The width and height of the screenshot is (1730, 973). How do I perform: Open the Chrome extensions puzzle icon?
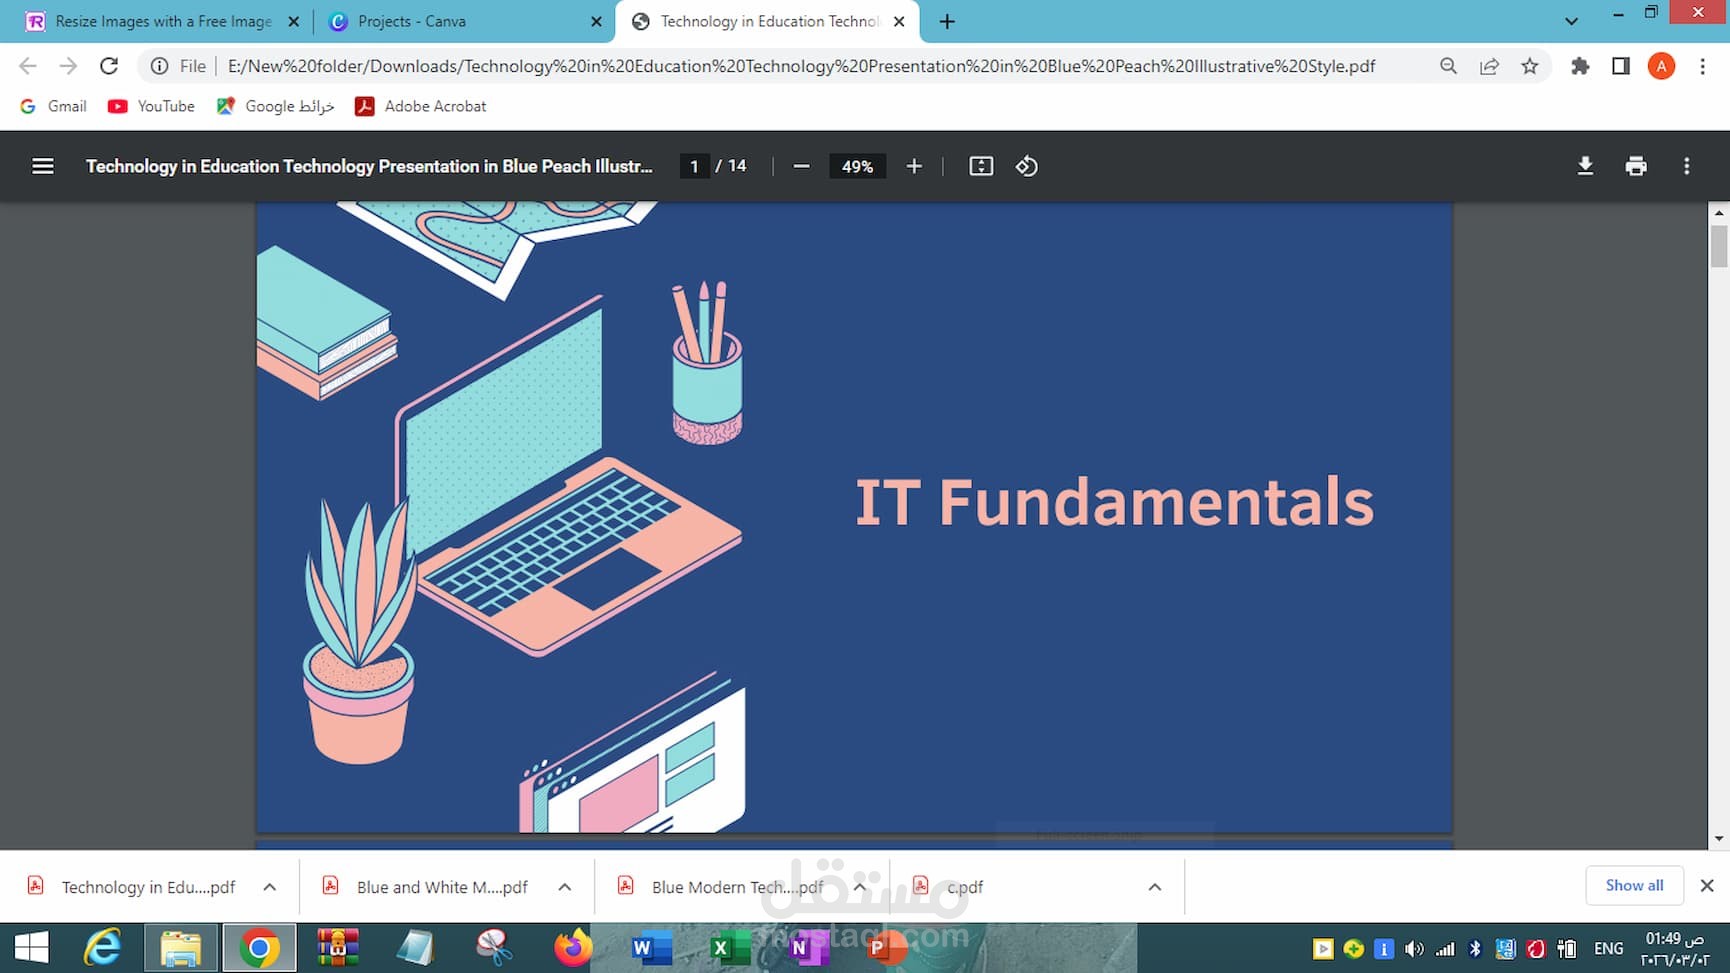coord(1580,66)
